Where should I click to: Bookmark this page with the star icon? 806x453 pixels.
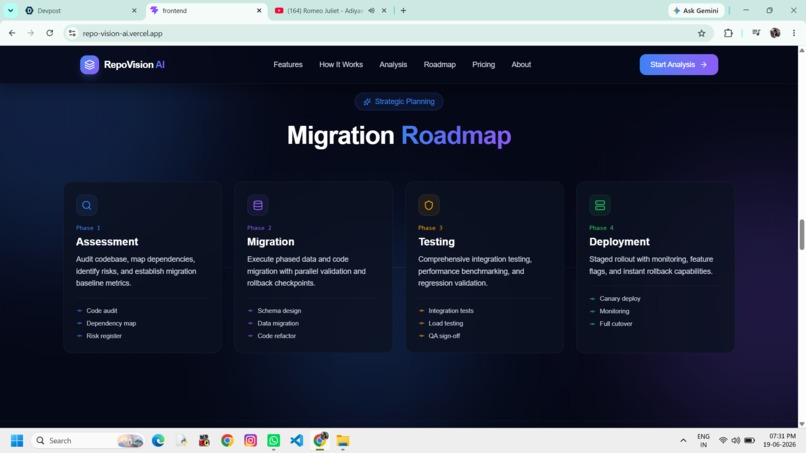click(702, 33)
